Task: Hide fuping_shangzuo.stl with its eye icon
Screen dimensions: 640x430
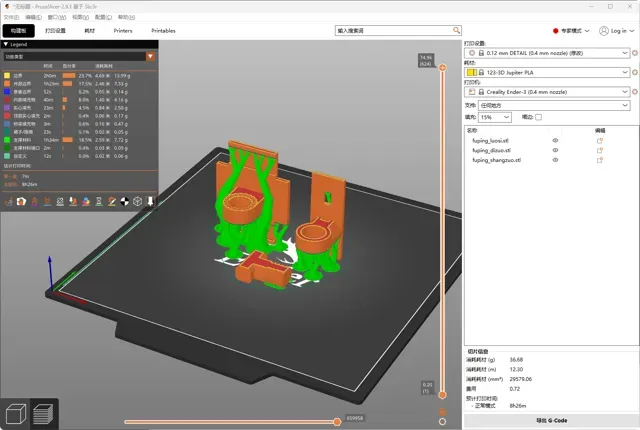Action: (555, 160)
